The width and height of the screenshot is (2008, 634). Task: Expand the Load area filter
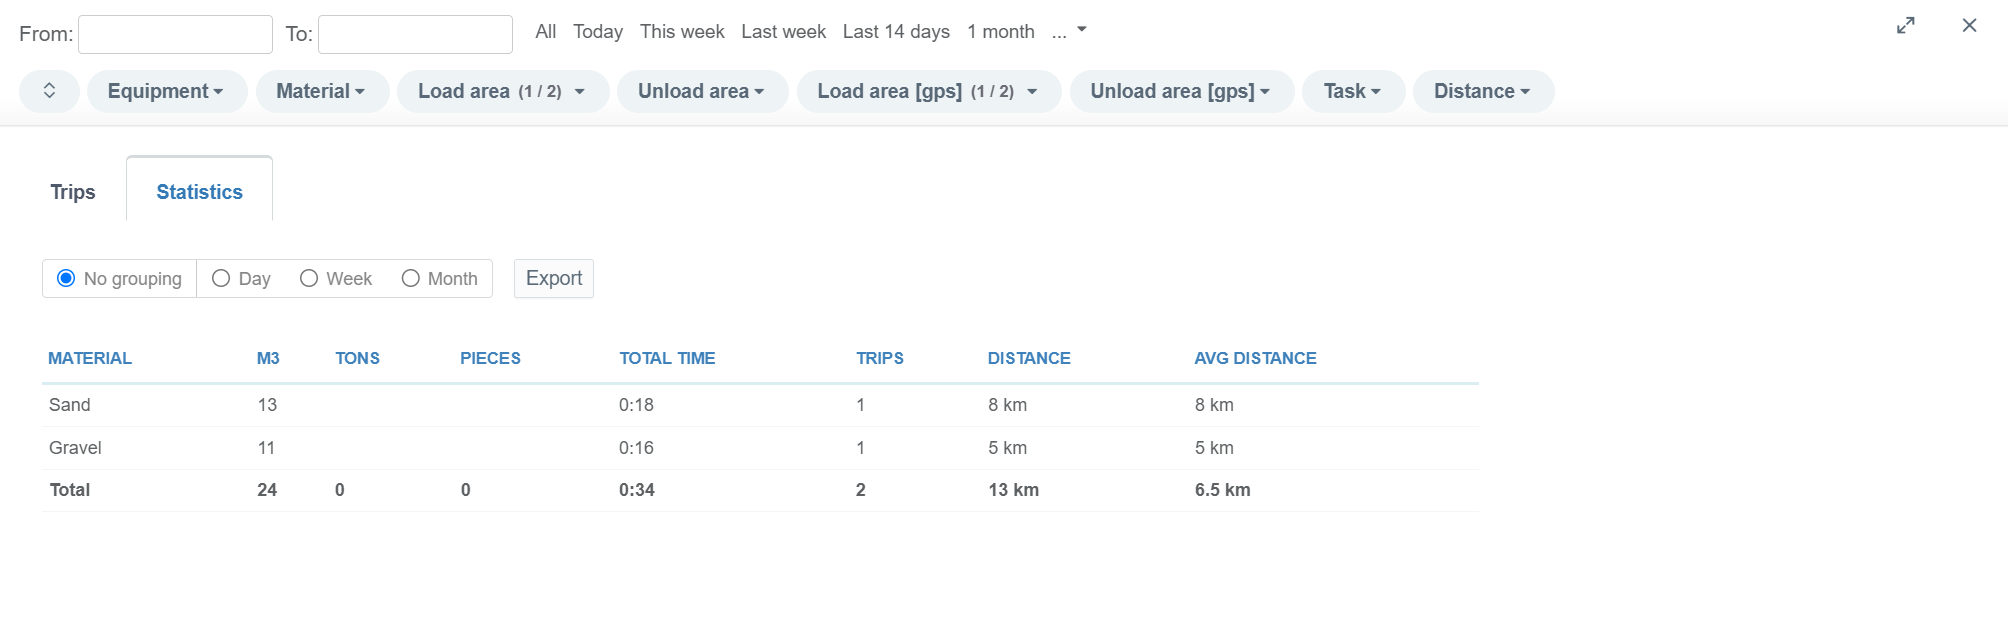tap(502, 91)
